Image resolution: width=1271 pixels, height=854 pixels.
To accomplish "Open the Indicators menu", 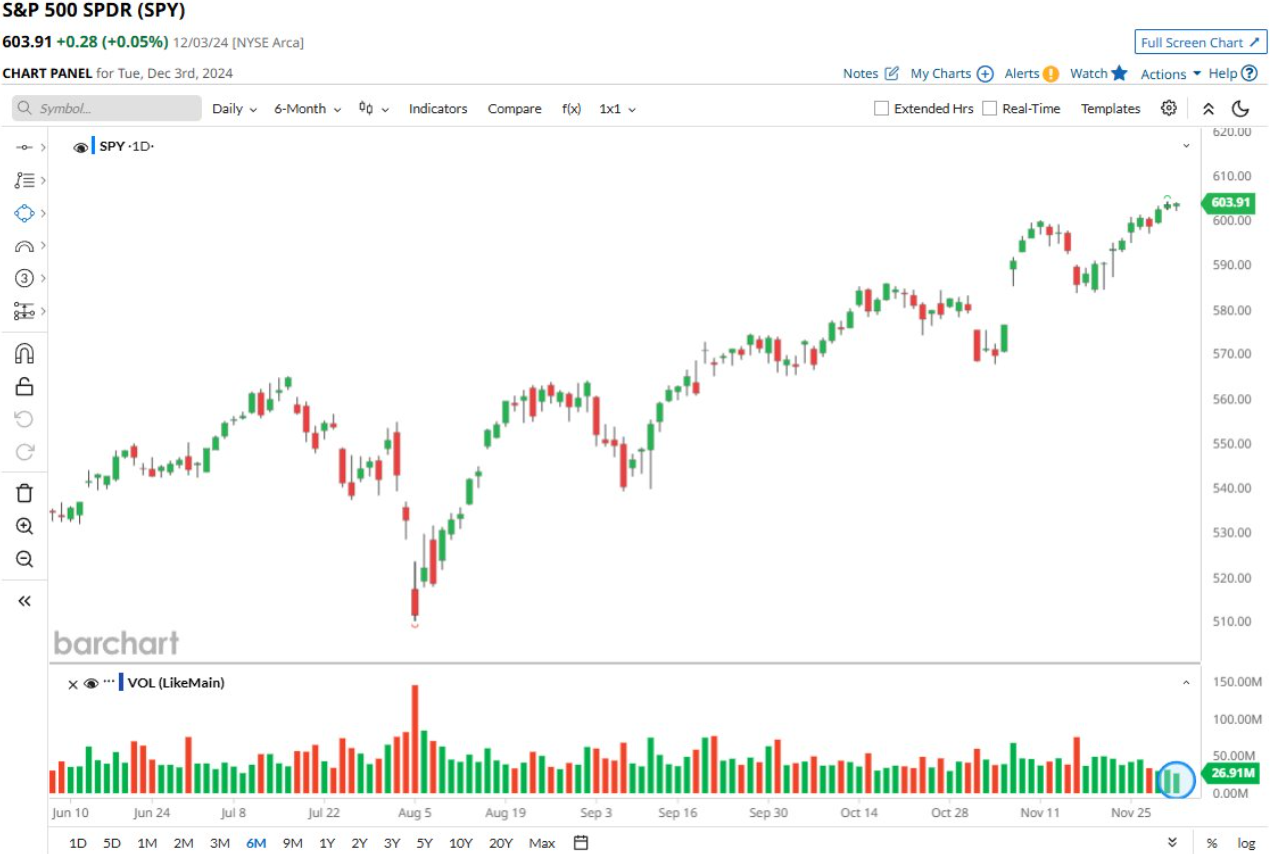I will tap(438, 108).
